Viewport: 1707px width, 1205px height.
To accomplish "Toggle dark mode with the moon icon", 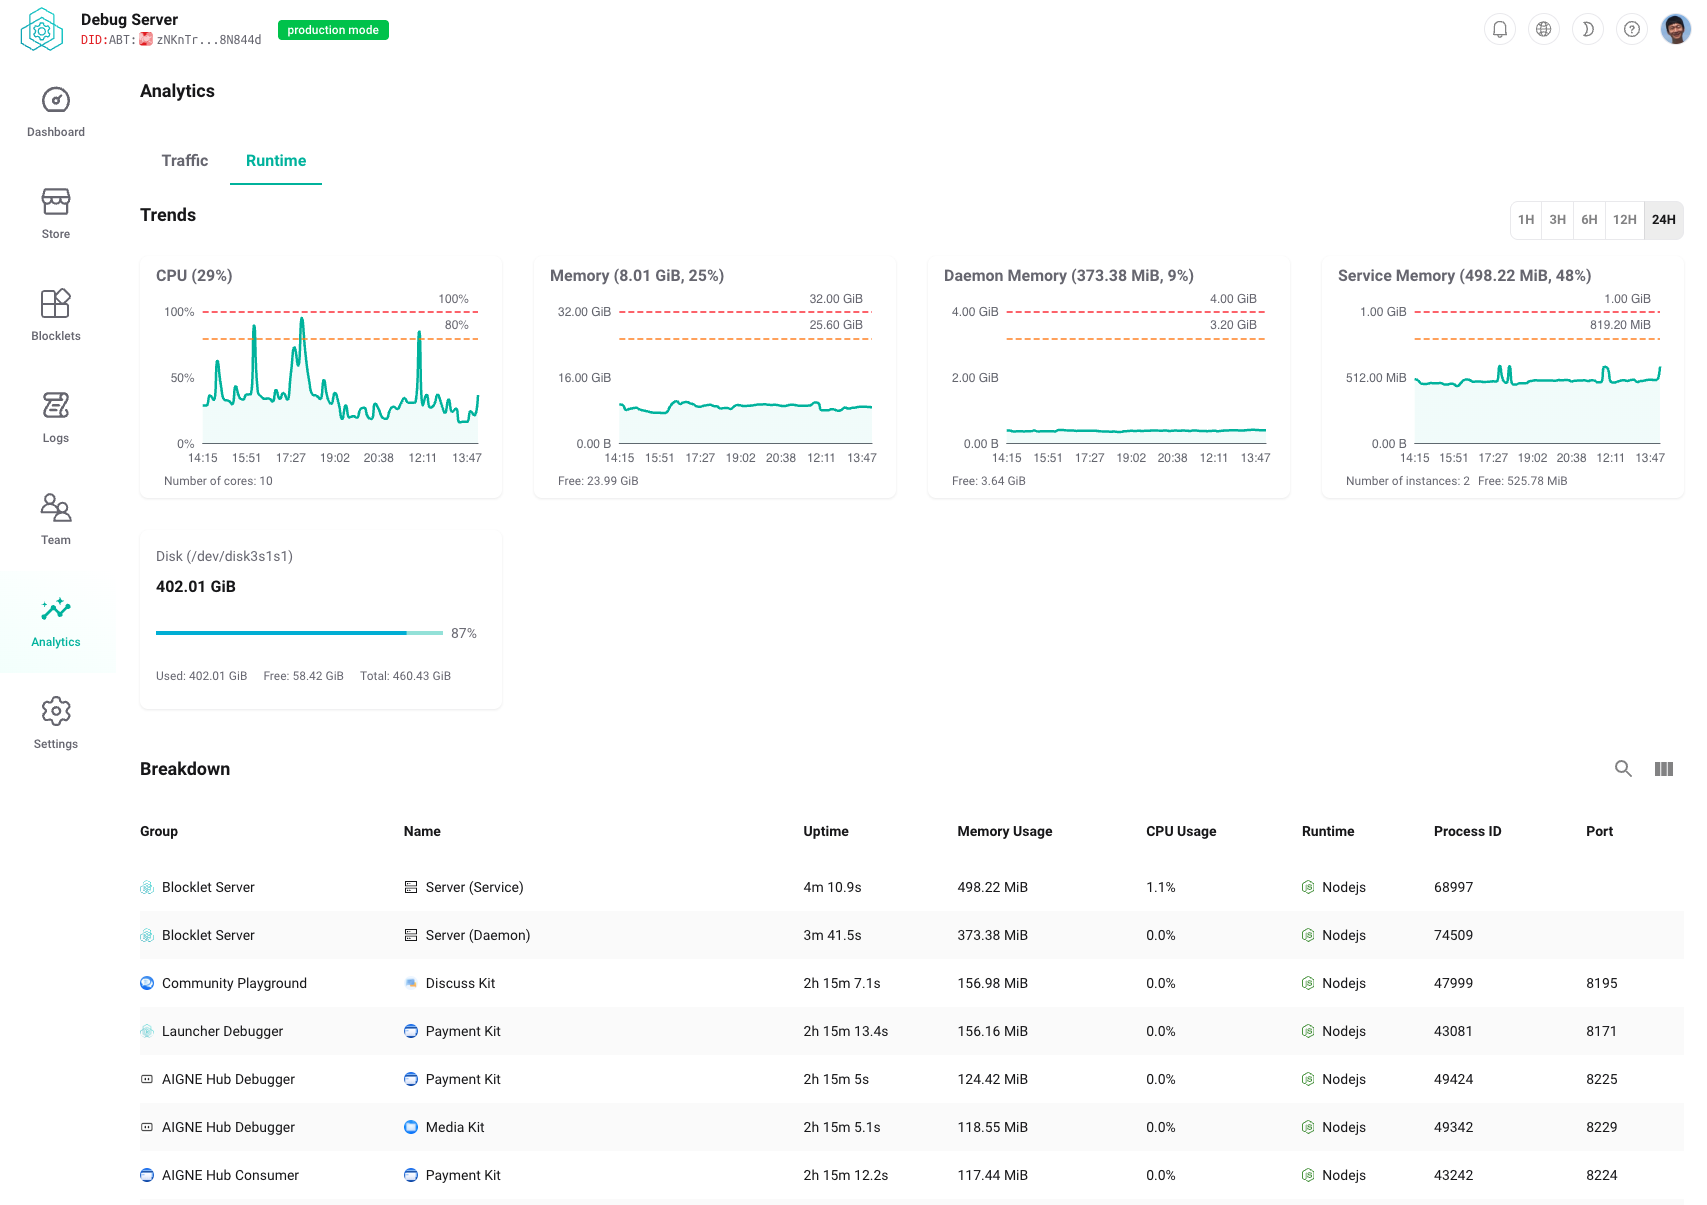I will click(x=1587, y=29).
